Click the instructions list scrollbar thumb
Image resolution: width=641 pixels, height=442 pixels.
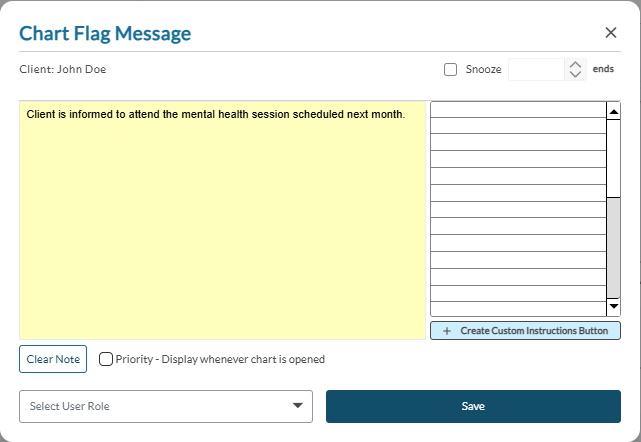coord(614,246)
